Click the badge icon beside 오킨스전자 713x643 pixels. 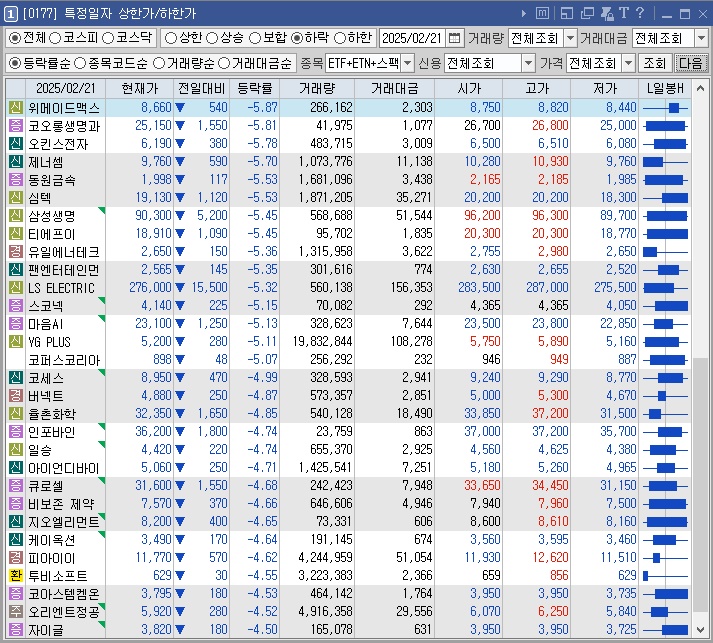click(15, 144)
